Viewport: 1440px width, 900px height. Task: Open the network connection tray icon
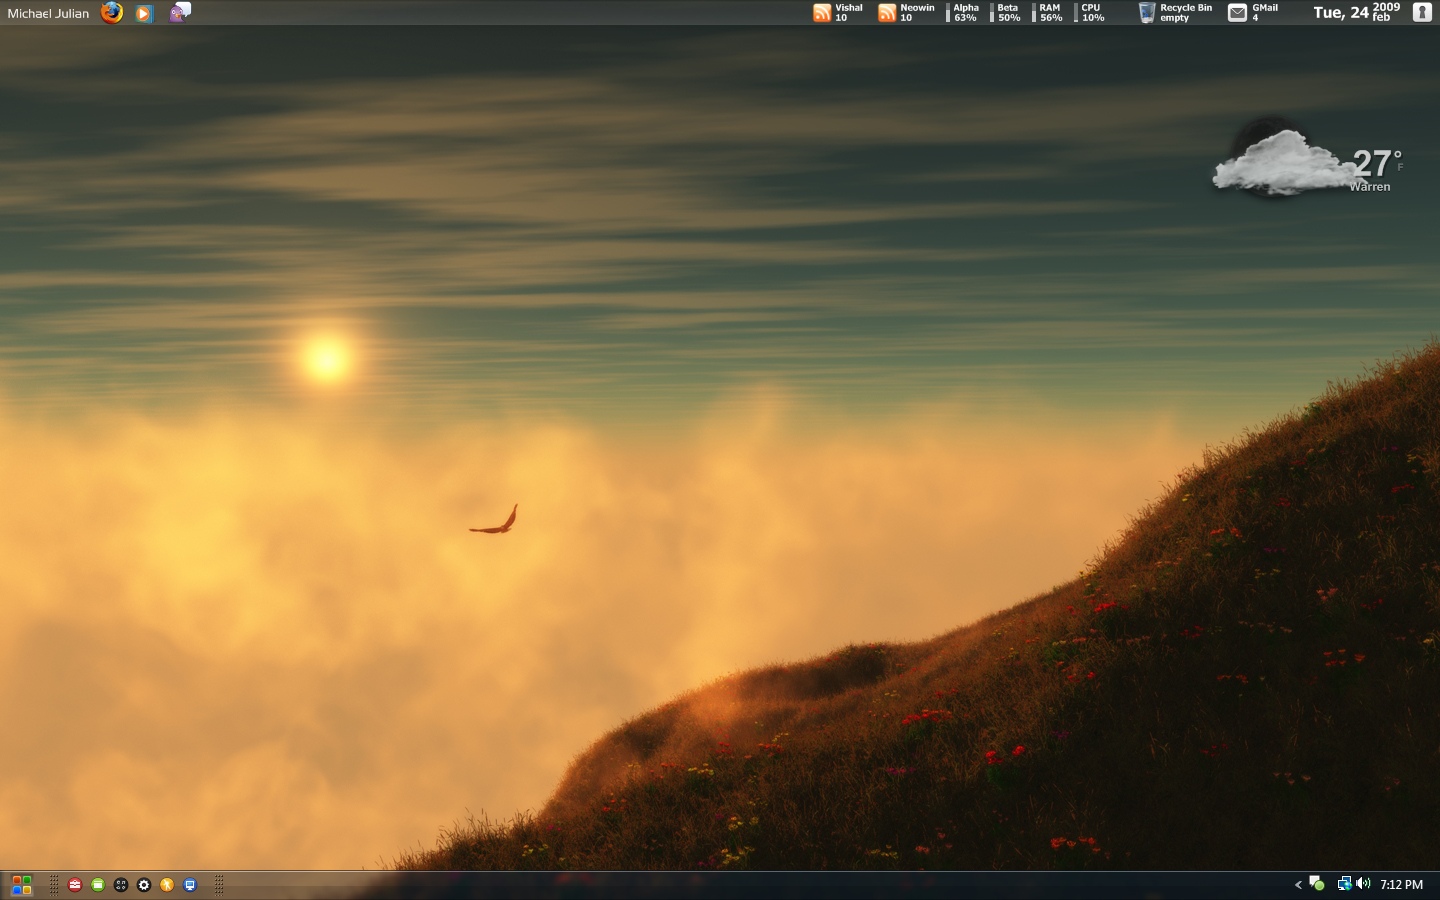click(1344, 884)
